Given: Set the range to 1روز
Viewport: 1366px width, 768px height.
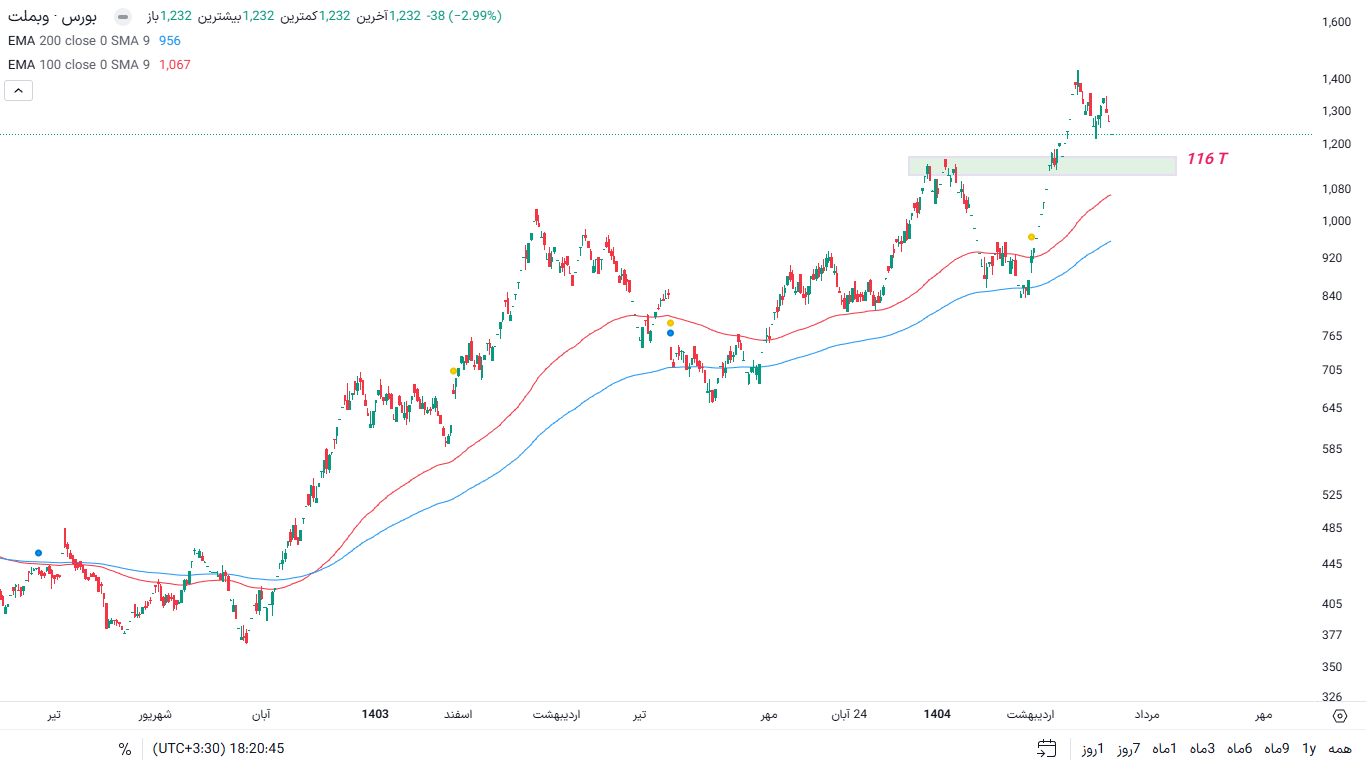Looking at the screenshot, I should 1093,749.
